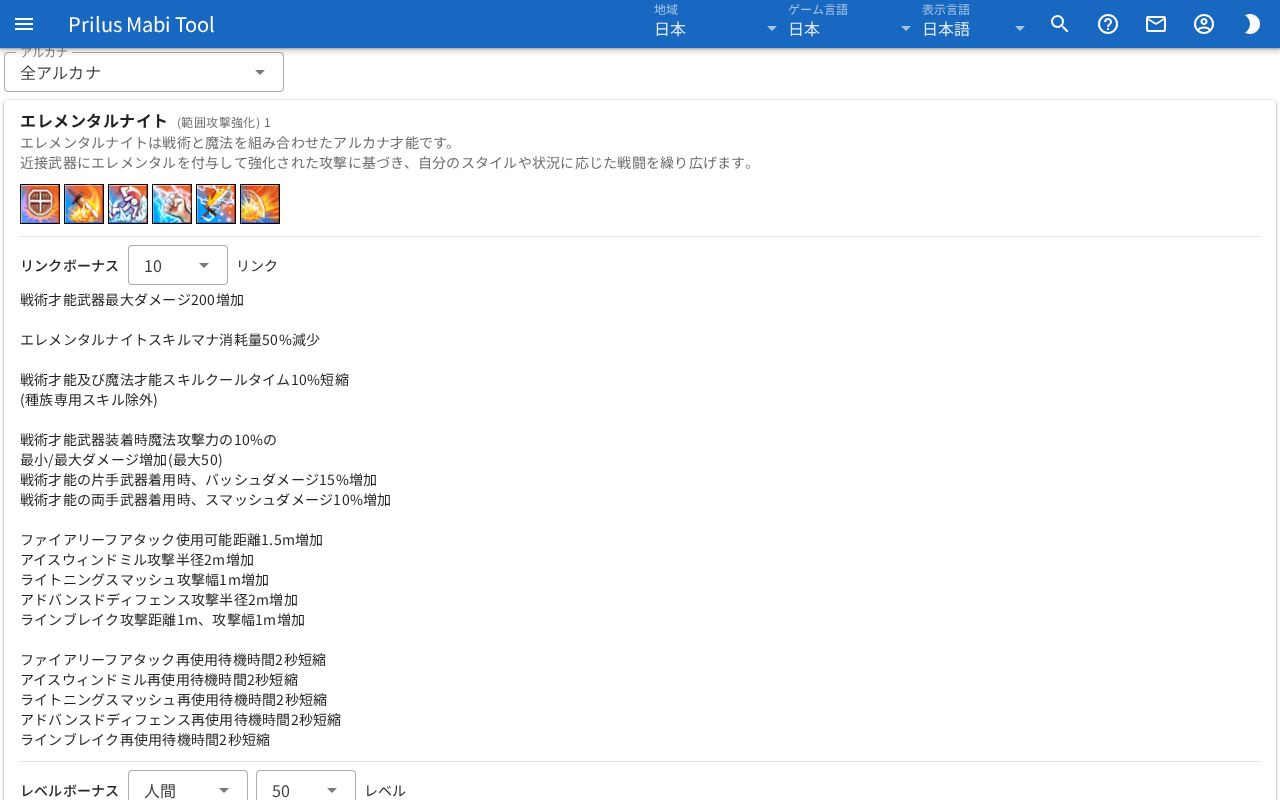1280x800 pixels.
Task: Open the hamburger navigation menu
Action: (x=24, y=24)
